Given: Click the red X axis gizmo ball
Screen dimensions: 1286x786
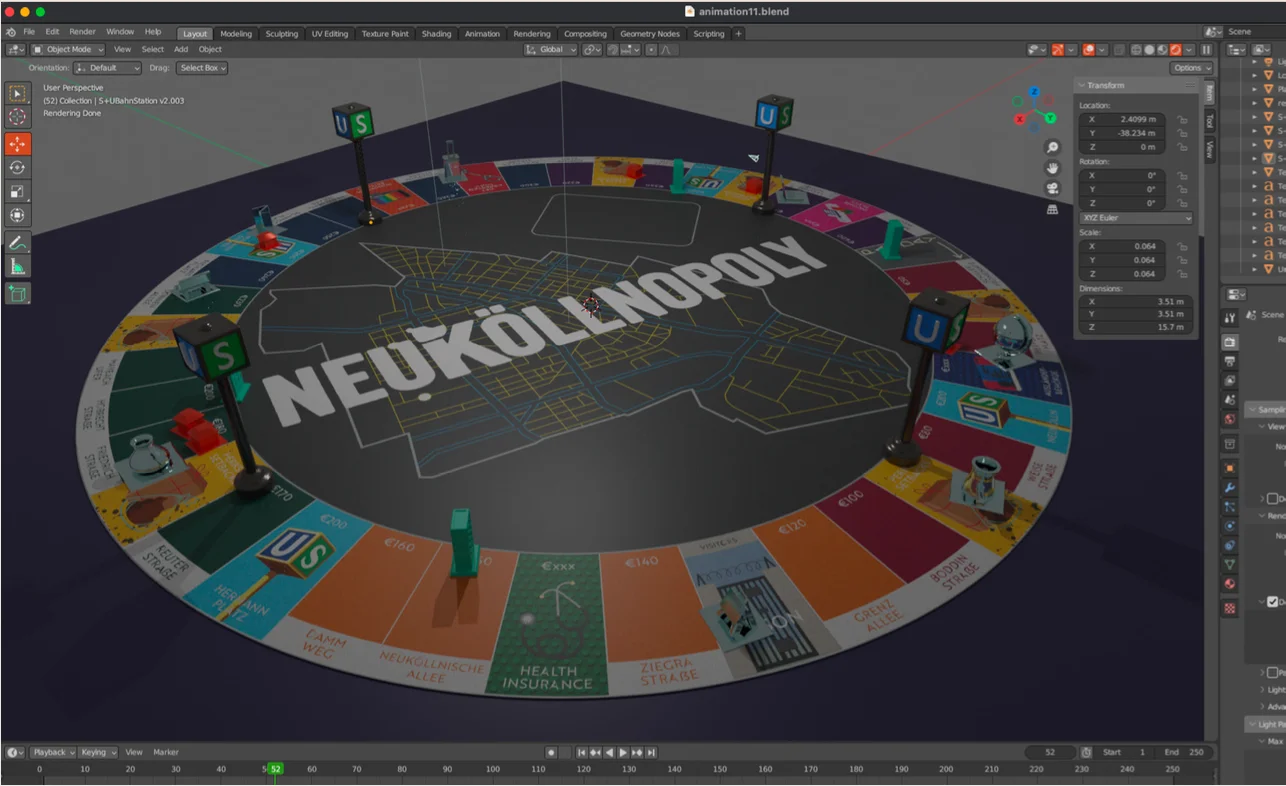Looking at the screenshot, I should (x=1020, y=119).
